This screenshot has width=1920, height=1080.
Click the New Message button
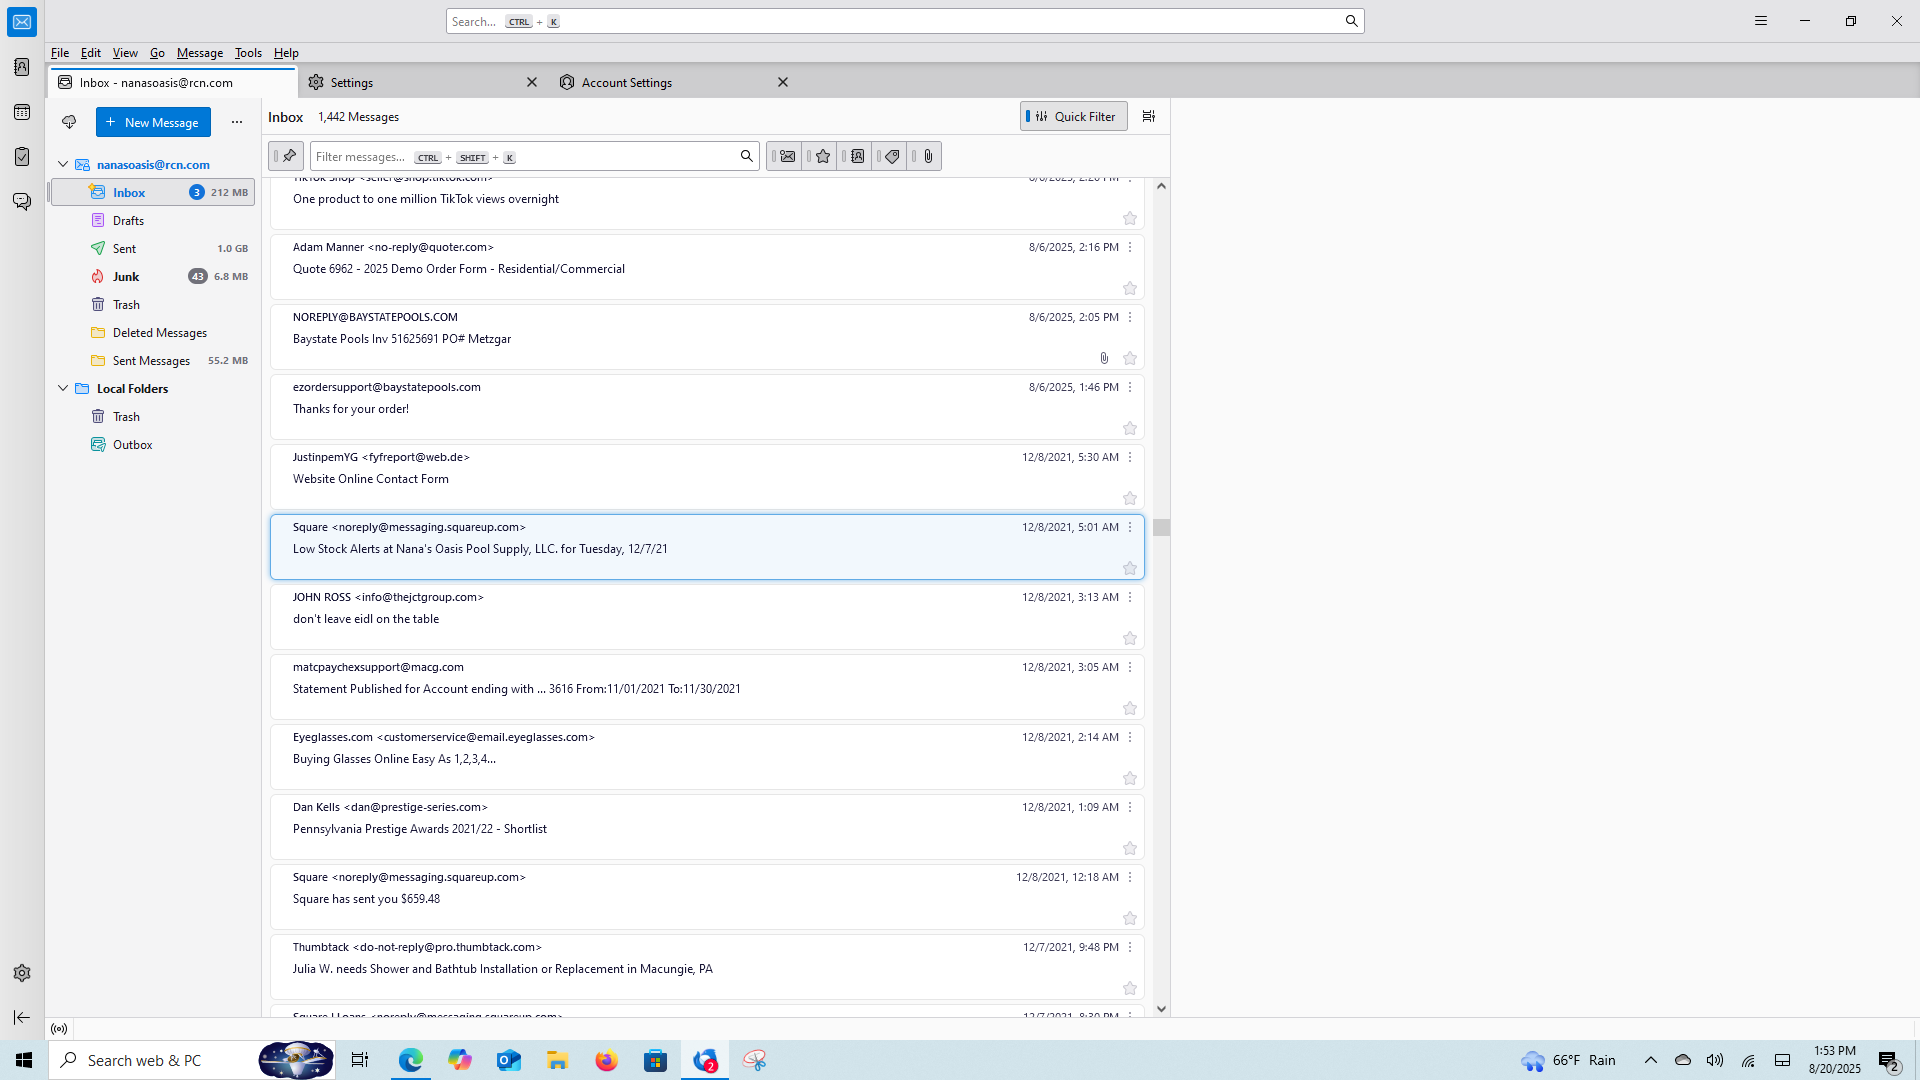[153, 122]
